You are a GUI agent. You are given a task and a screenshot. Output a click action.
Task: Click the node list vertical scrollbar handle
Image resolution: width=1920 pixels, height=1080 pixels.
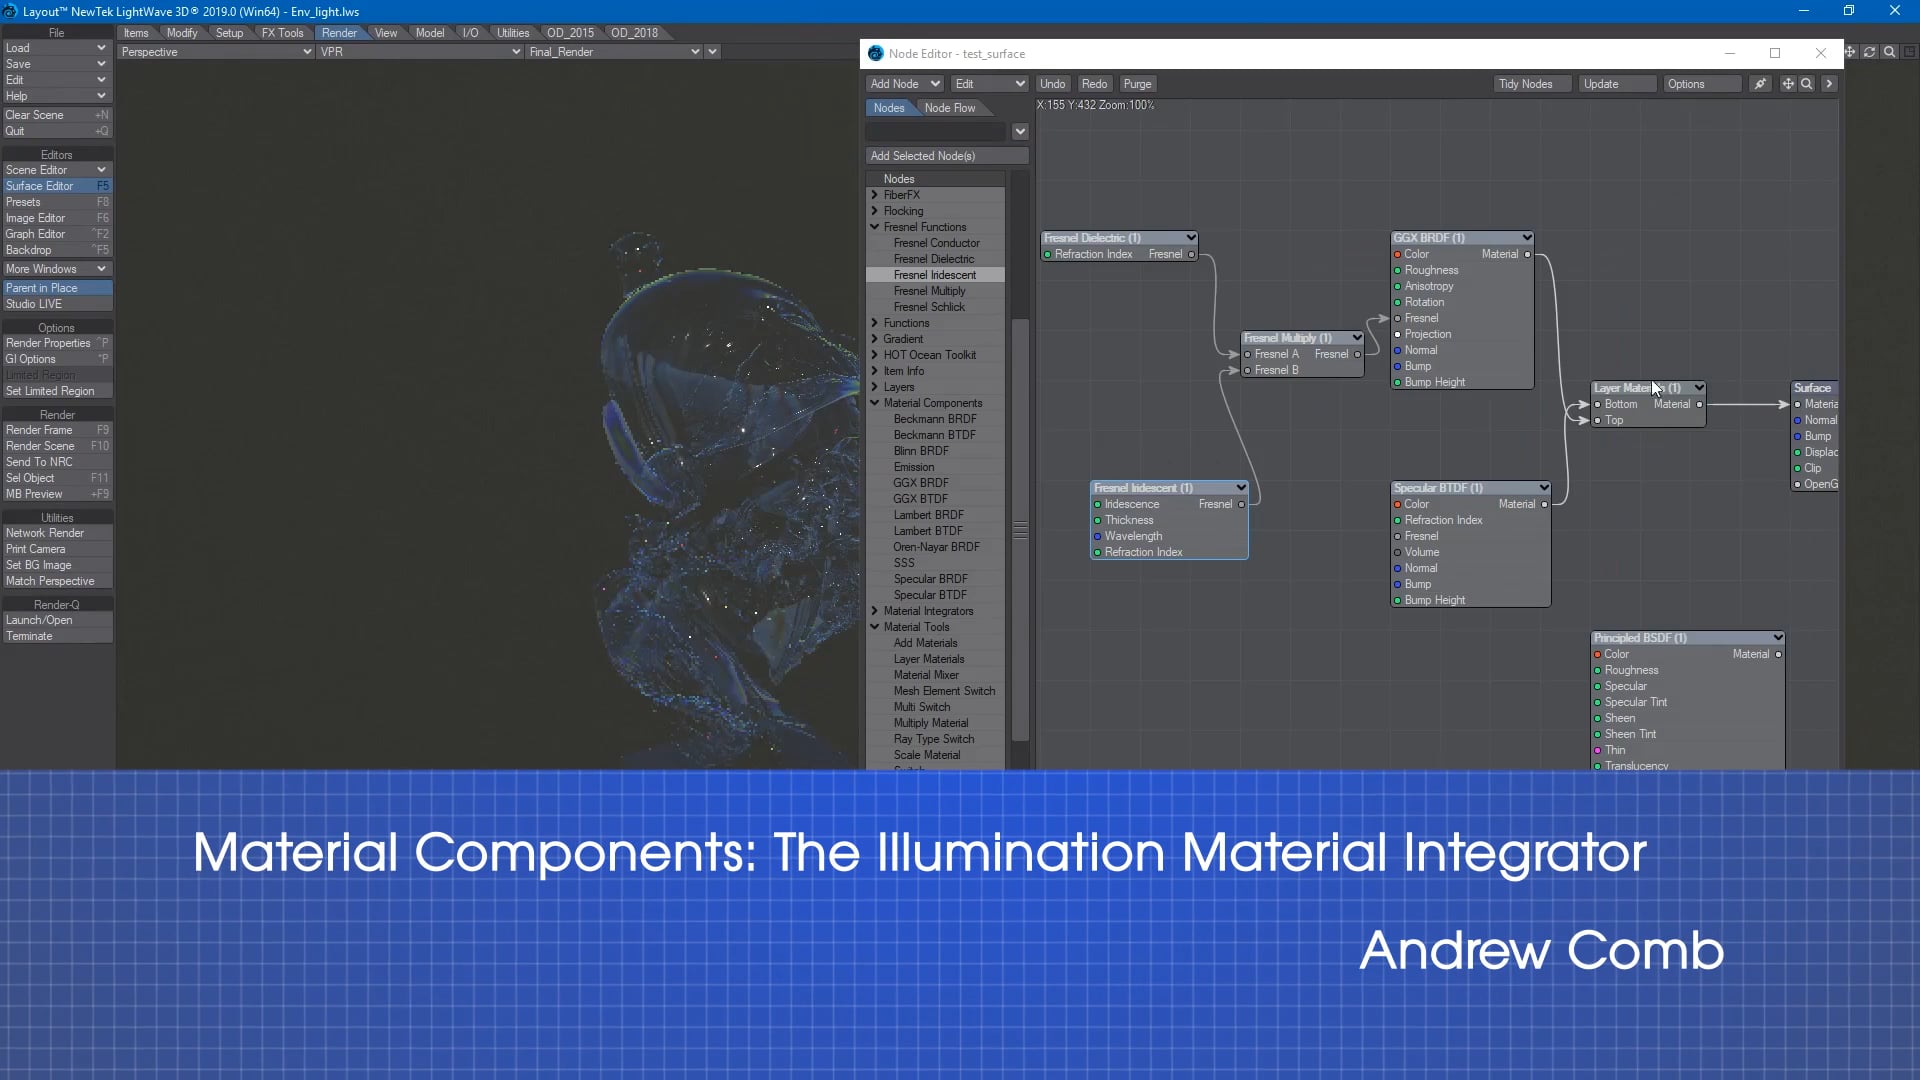point(1020,530)
